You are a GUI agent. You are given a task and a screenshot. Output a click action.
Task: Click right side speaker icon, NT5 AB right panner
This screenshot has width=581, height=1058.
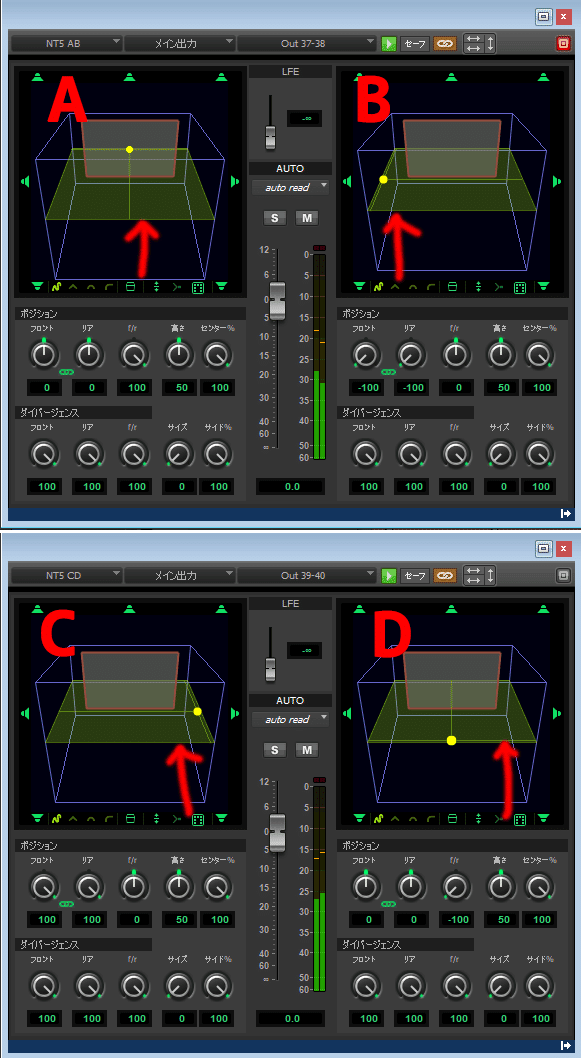[557, 182]
